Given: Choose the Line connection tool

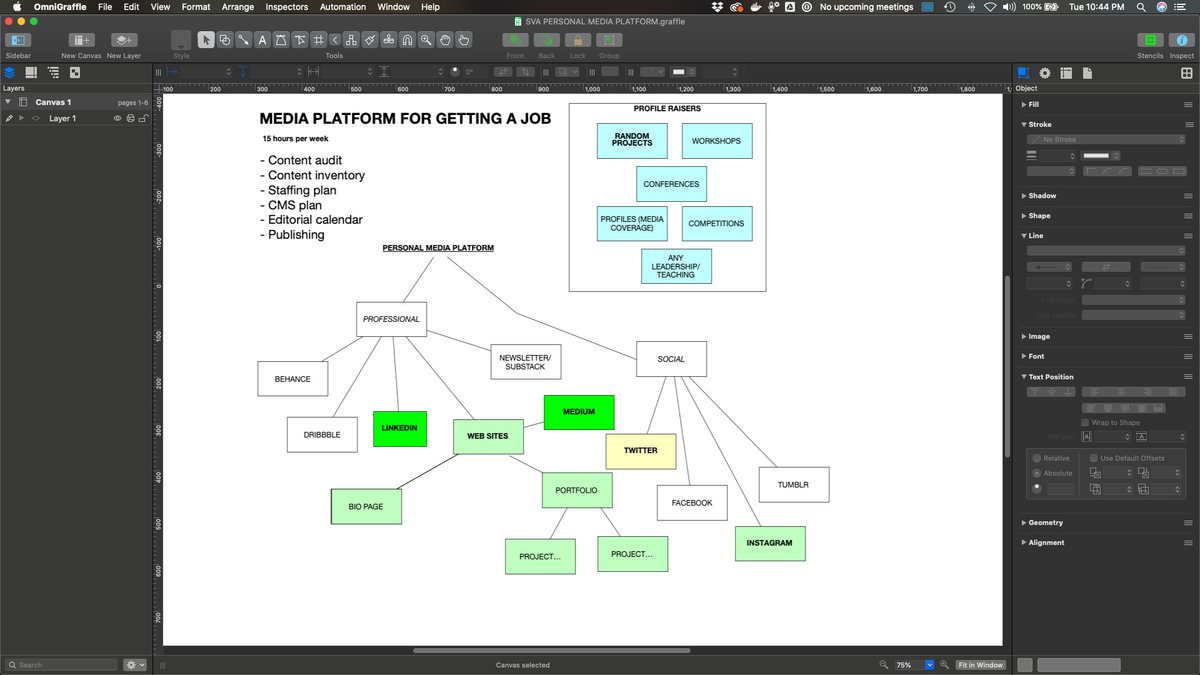Looking at the screenshot, I should [243, 40].
